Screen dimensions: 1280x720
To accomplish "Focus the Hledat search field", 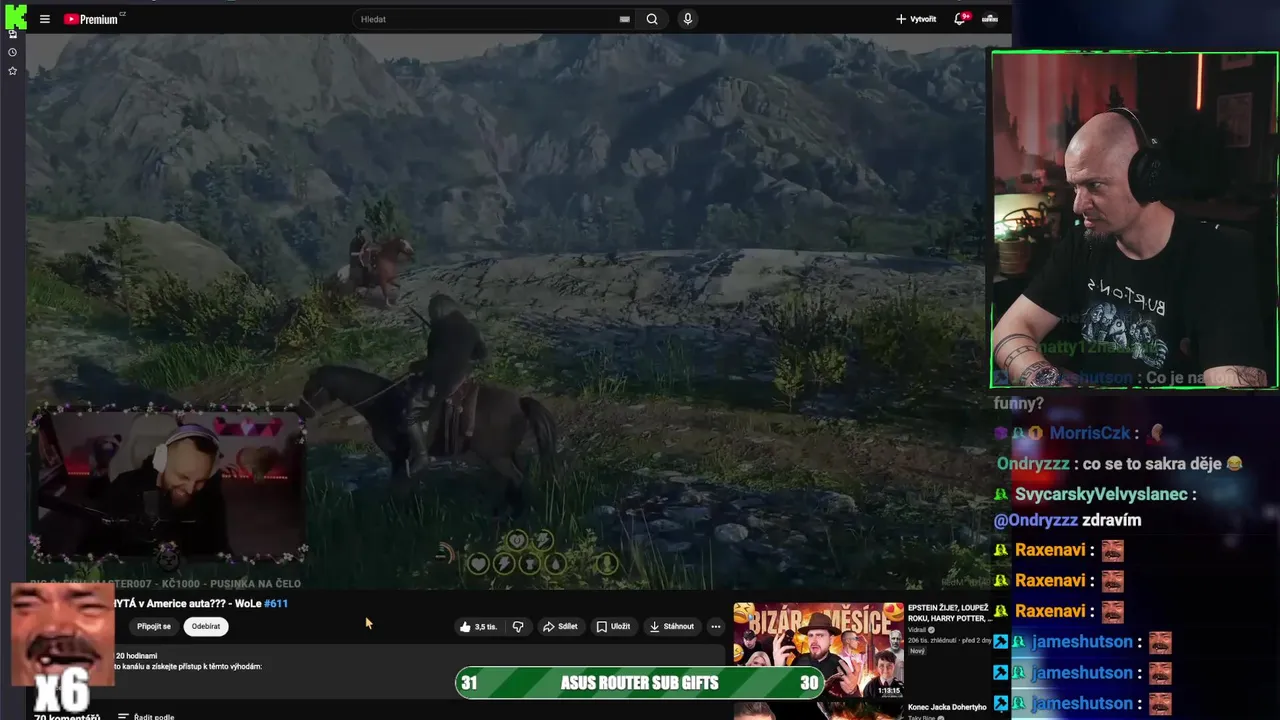I will [488, 19].
